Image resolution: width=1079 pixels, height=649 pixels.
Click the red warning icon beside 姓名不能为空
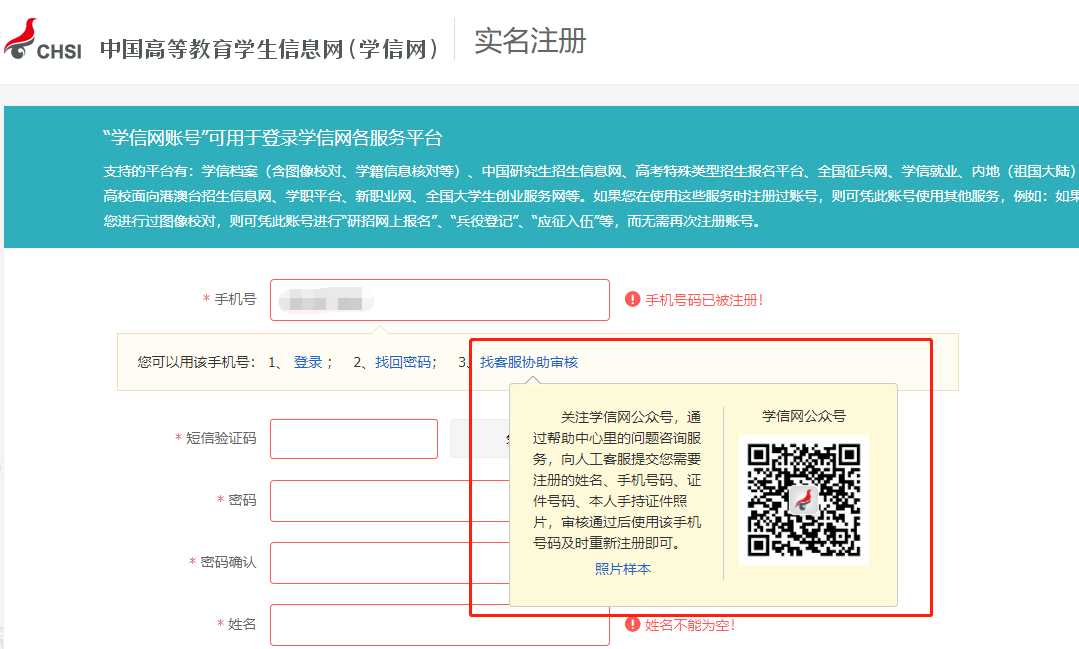point(632,625)
